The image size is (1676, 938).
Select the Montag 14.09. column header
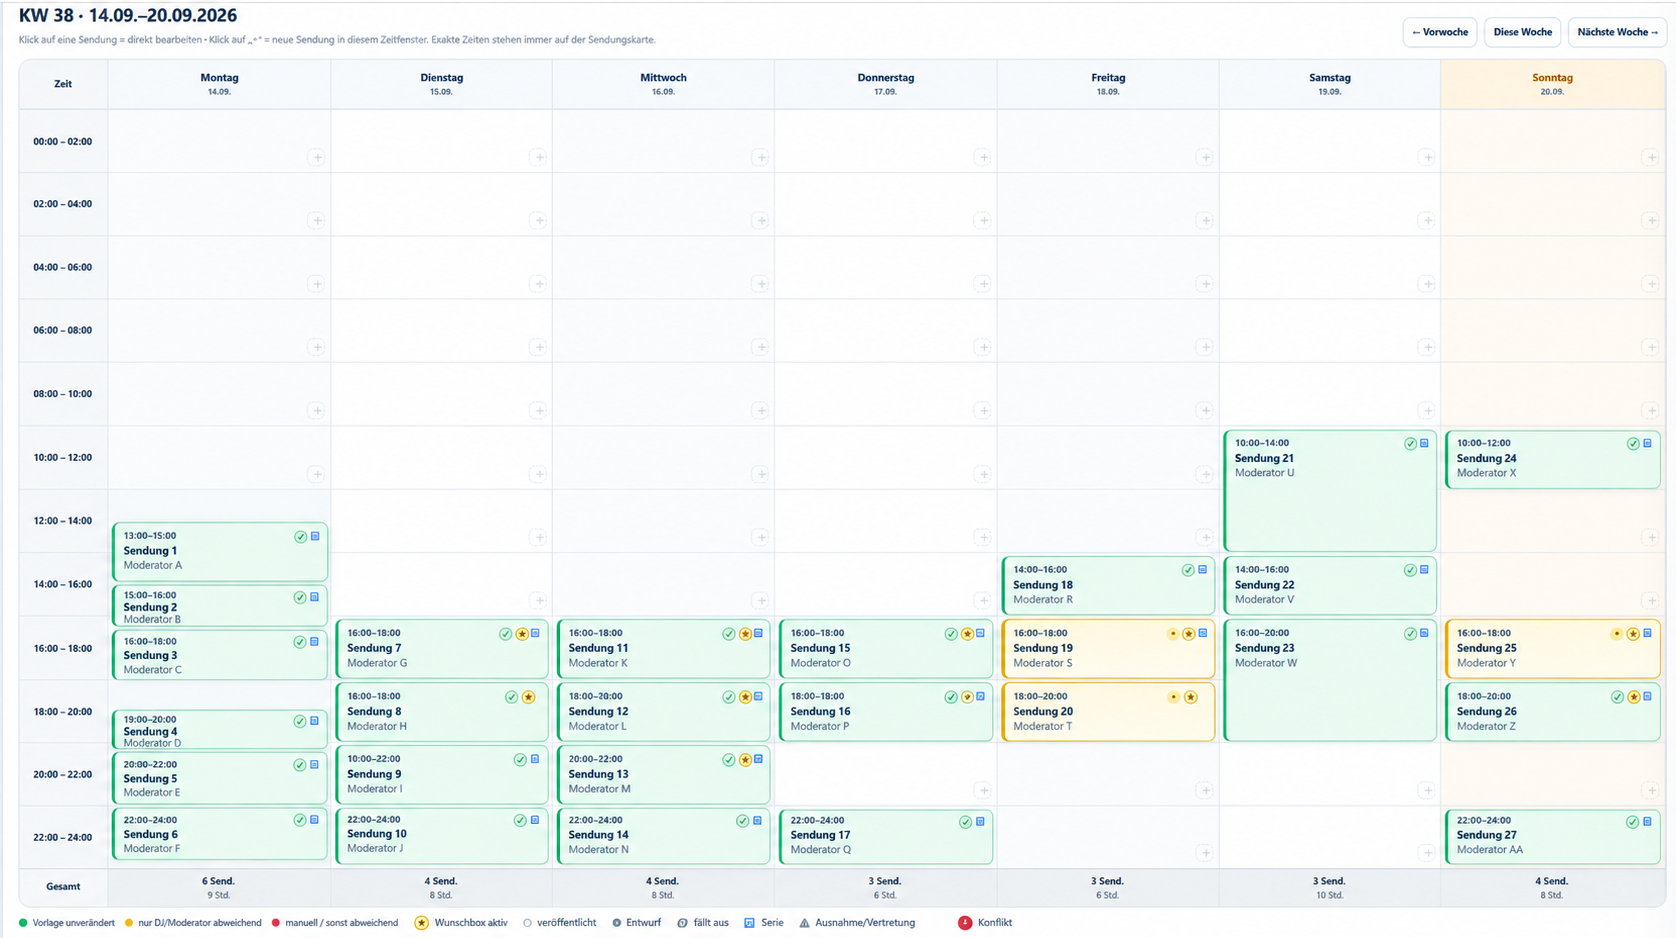pos(219,84)
